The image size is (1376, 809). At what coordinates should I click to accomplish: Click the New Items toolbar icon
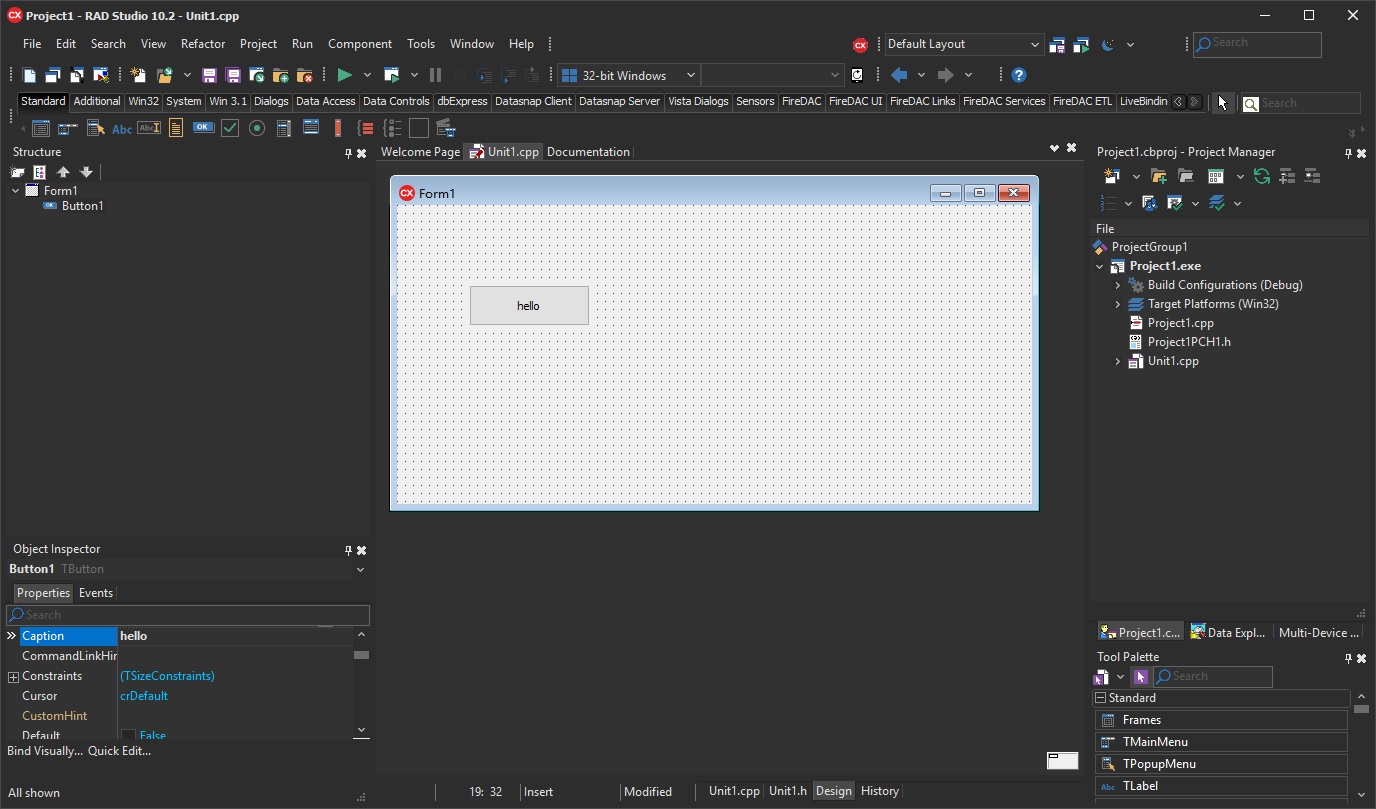(138, 75)
